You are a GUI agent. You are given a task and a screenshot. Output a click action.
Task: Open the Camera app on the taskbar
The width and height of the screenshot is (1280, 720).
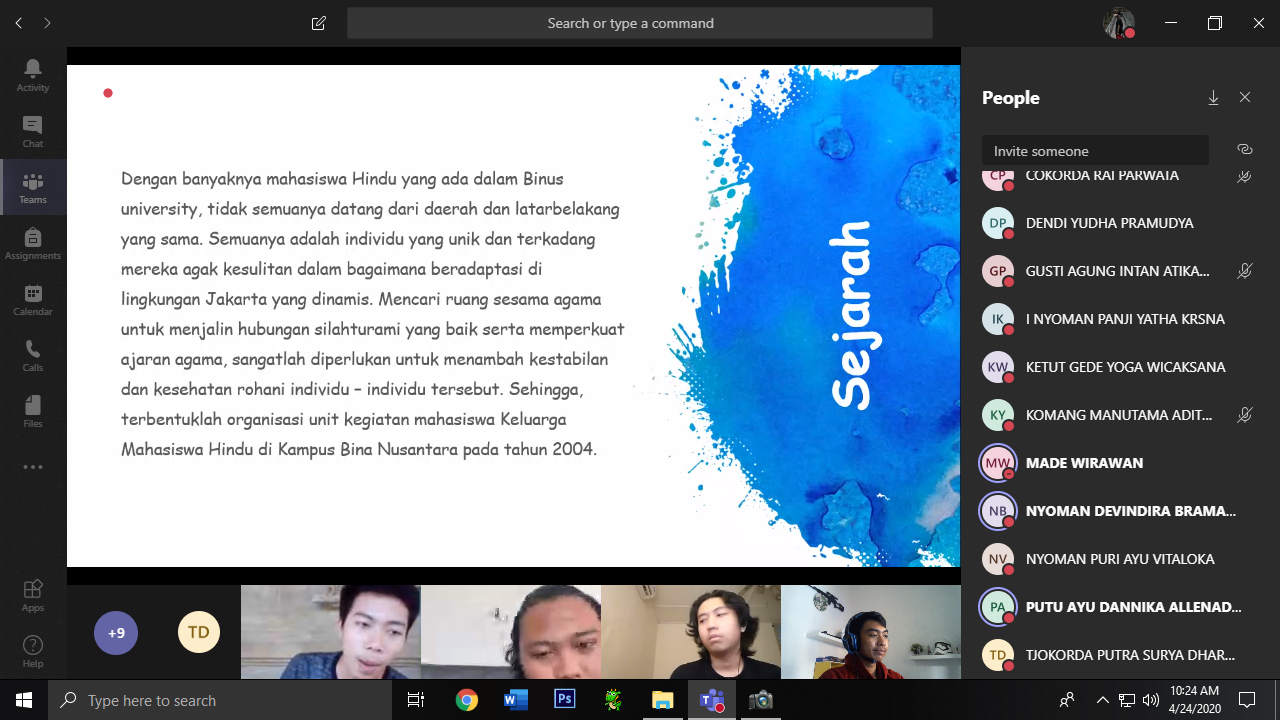click(x=760, y=700)
